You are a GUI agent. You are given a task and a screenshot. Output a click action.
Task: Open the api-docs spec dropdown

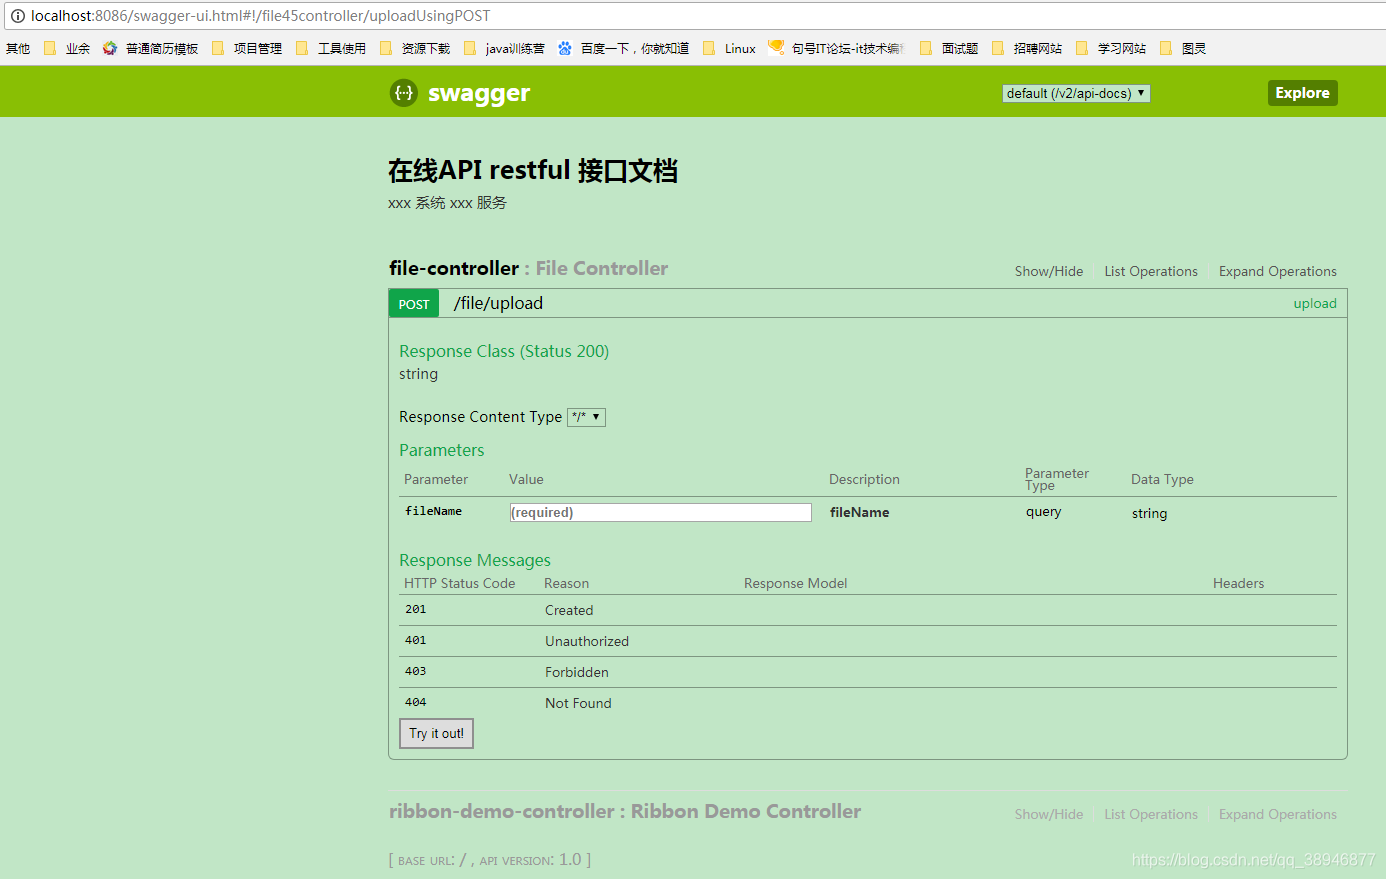(x=1076, y=93)
